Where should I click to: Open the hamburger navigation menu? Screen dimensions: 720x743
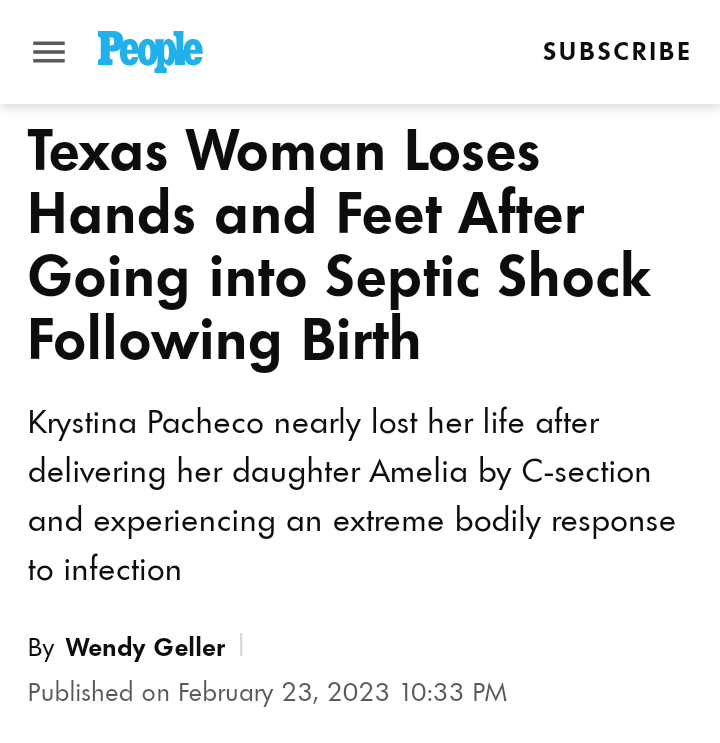(x=49, y=52)
